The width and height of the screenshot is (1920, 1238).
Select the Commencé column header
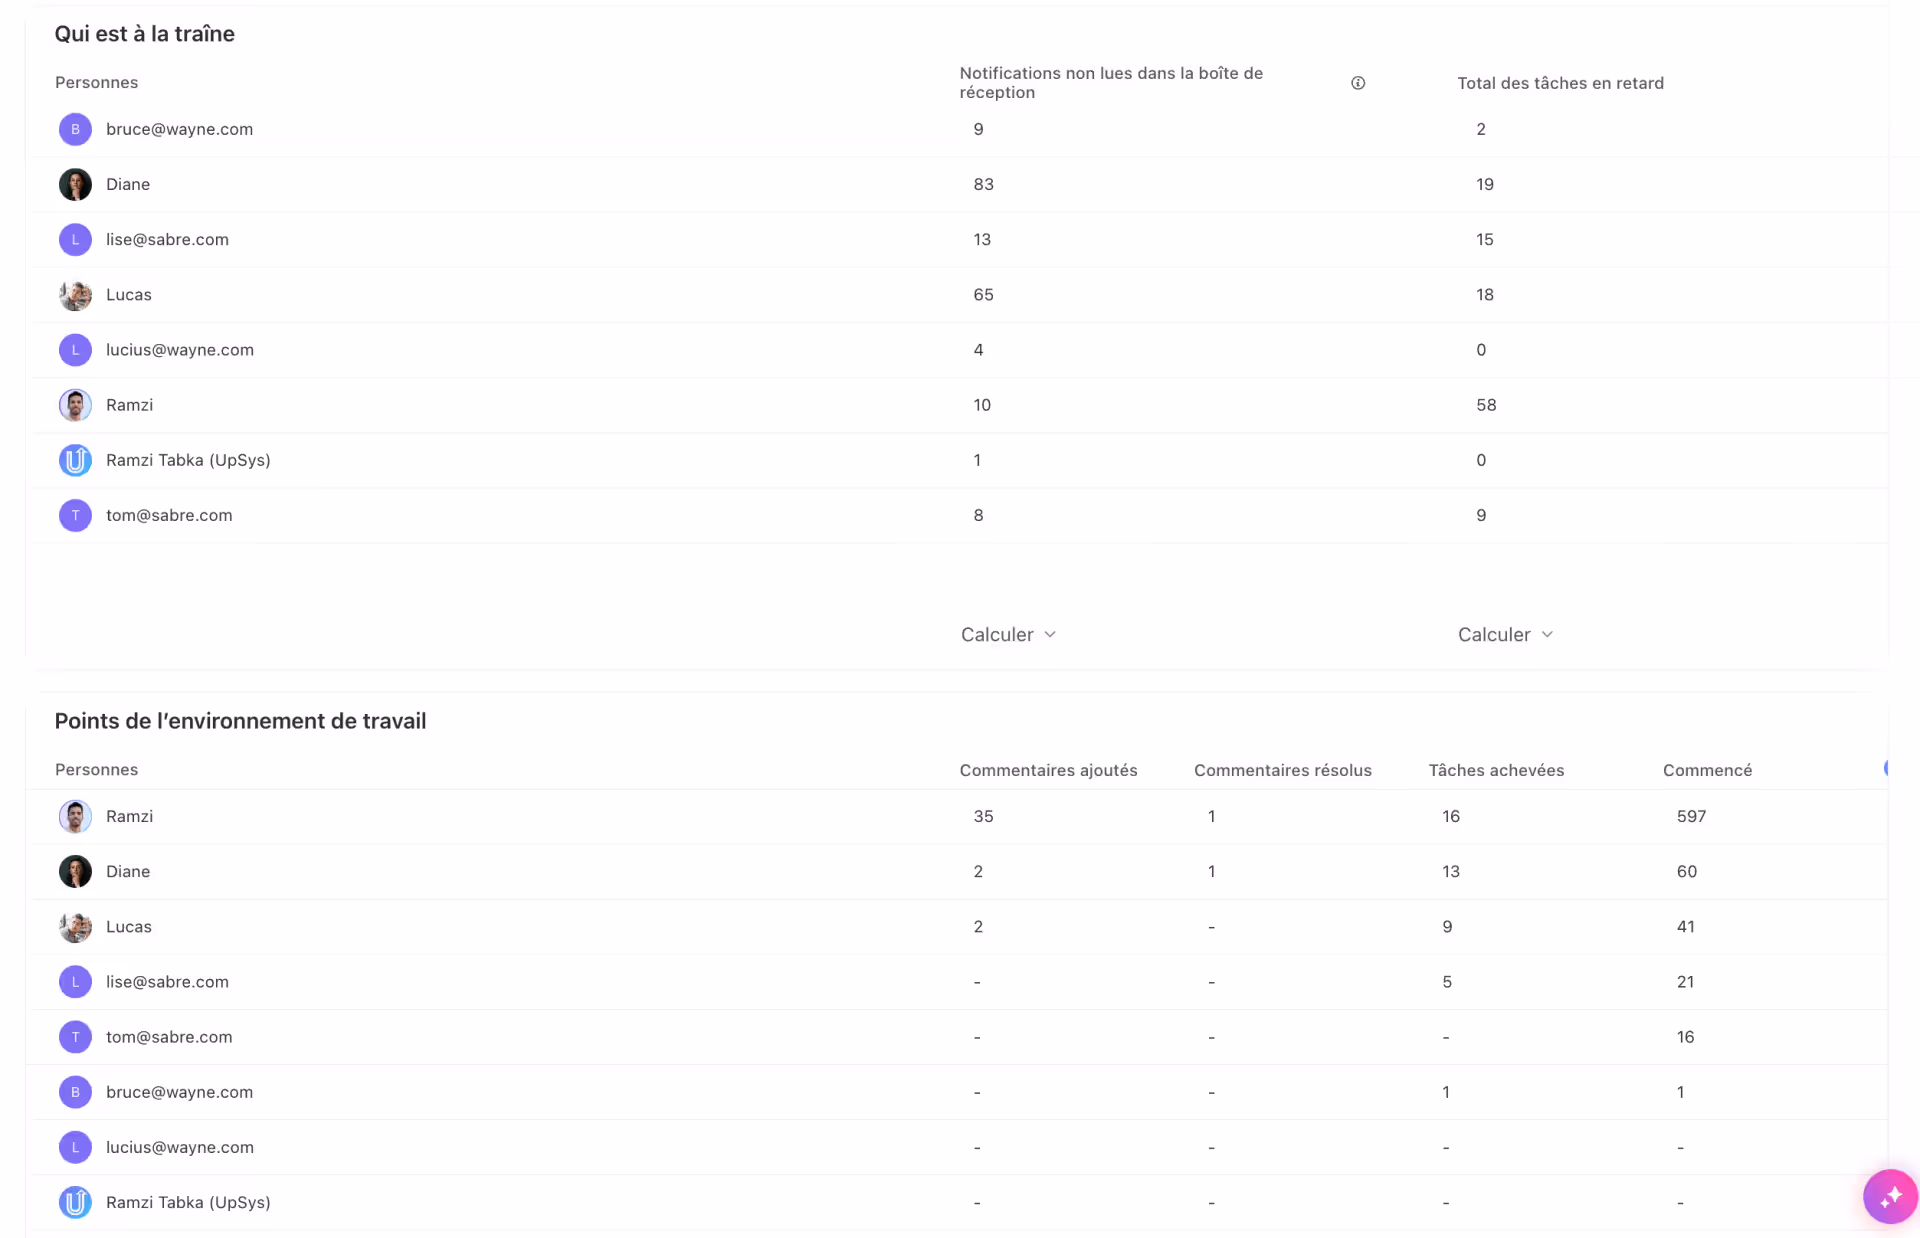pos(1707,770)
